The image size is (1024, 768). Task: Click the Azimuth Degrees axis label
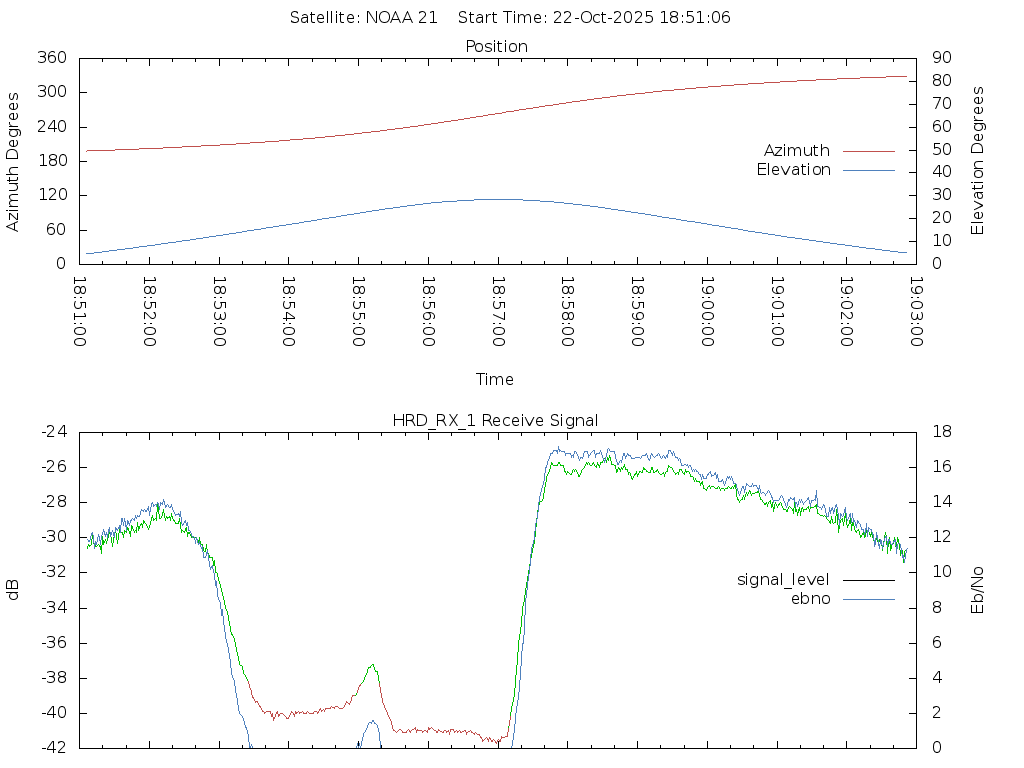pos(14,161)
